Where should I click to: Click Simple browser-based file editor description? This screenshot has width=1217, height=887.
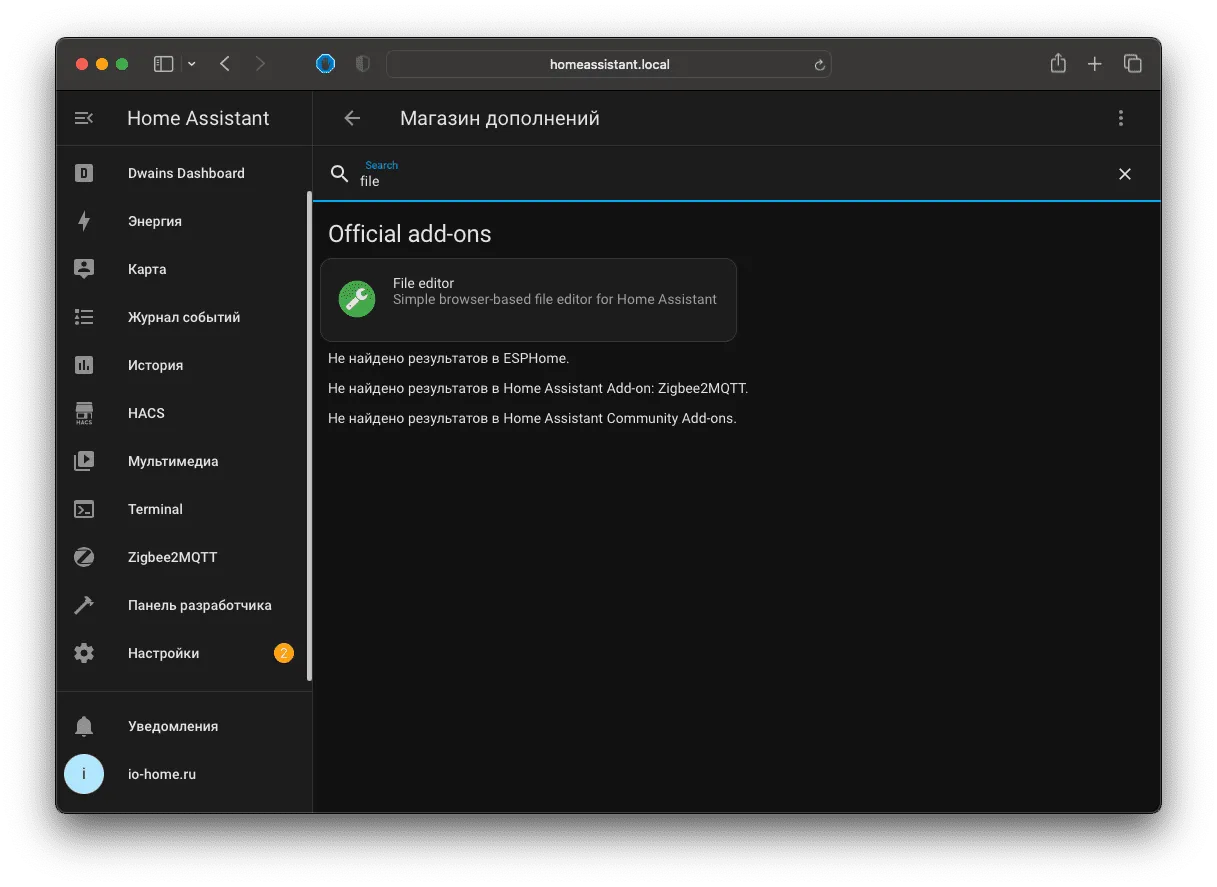click(x=555, y=299)
